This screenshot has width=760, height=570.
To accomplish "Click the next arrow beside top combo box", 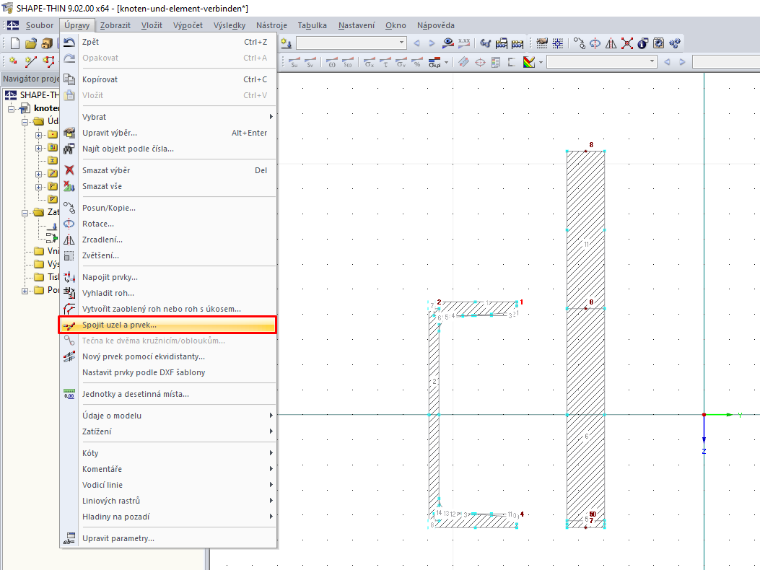I will [x=431, y=44].
